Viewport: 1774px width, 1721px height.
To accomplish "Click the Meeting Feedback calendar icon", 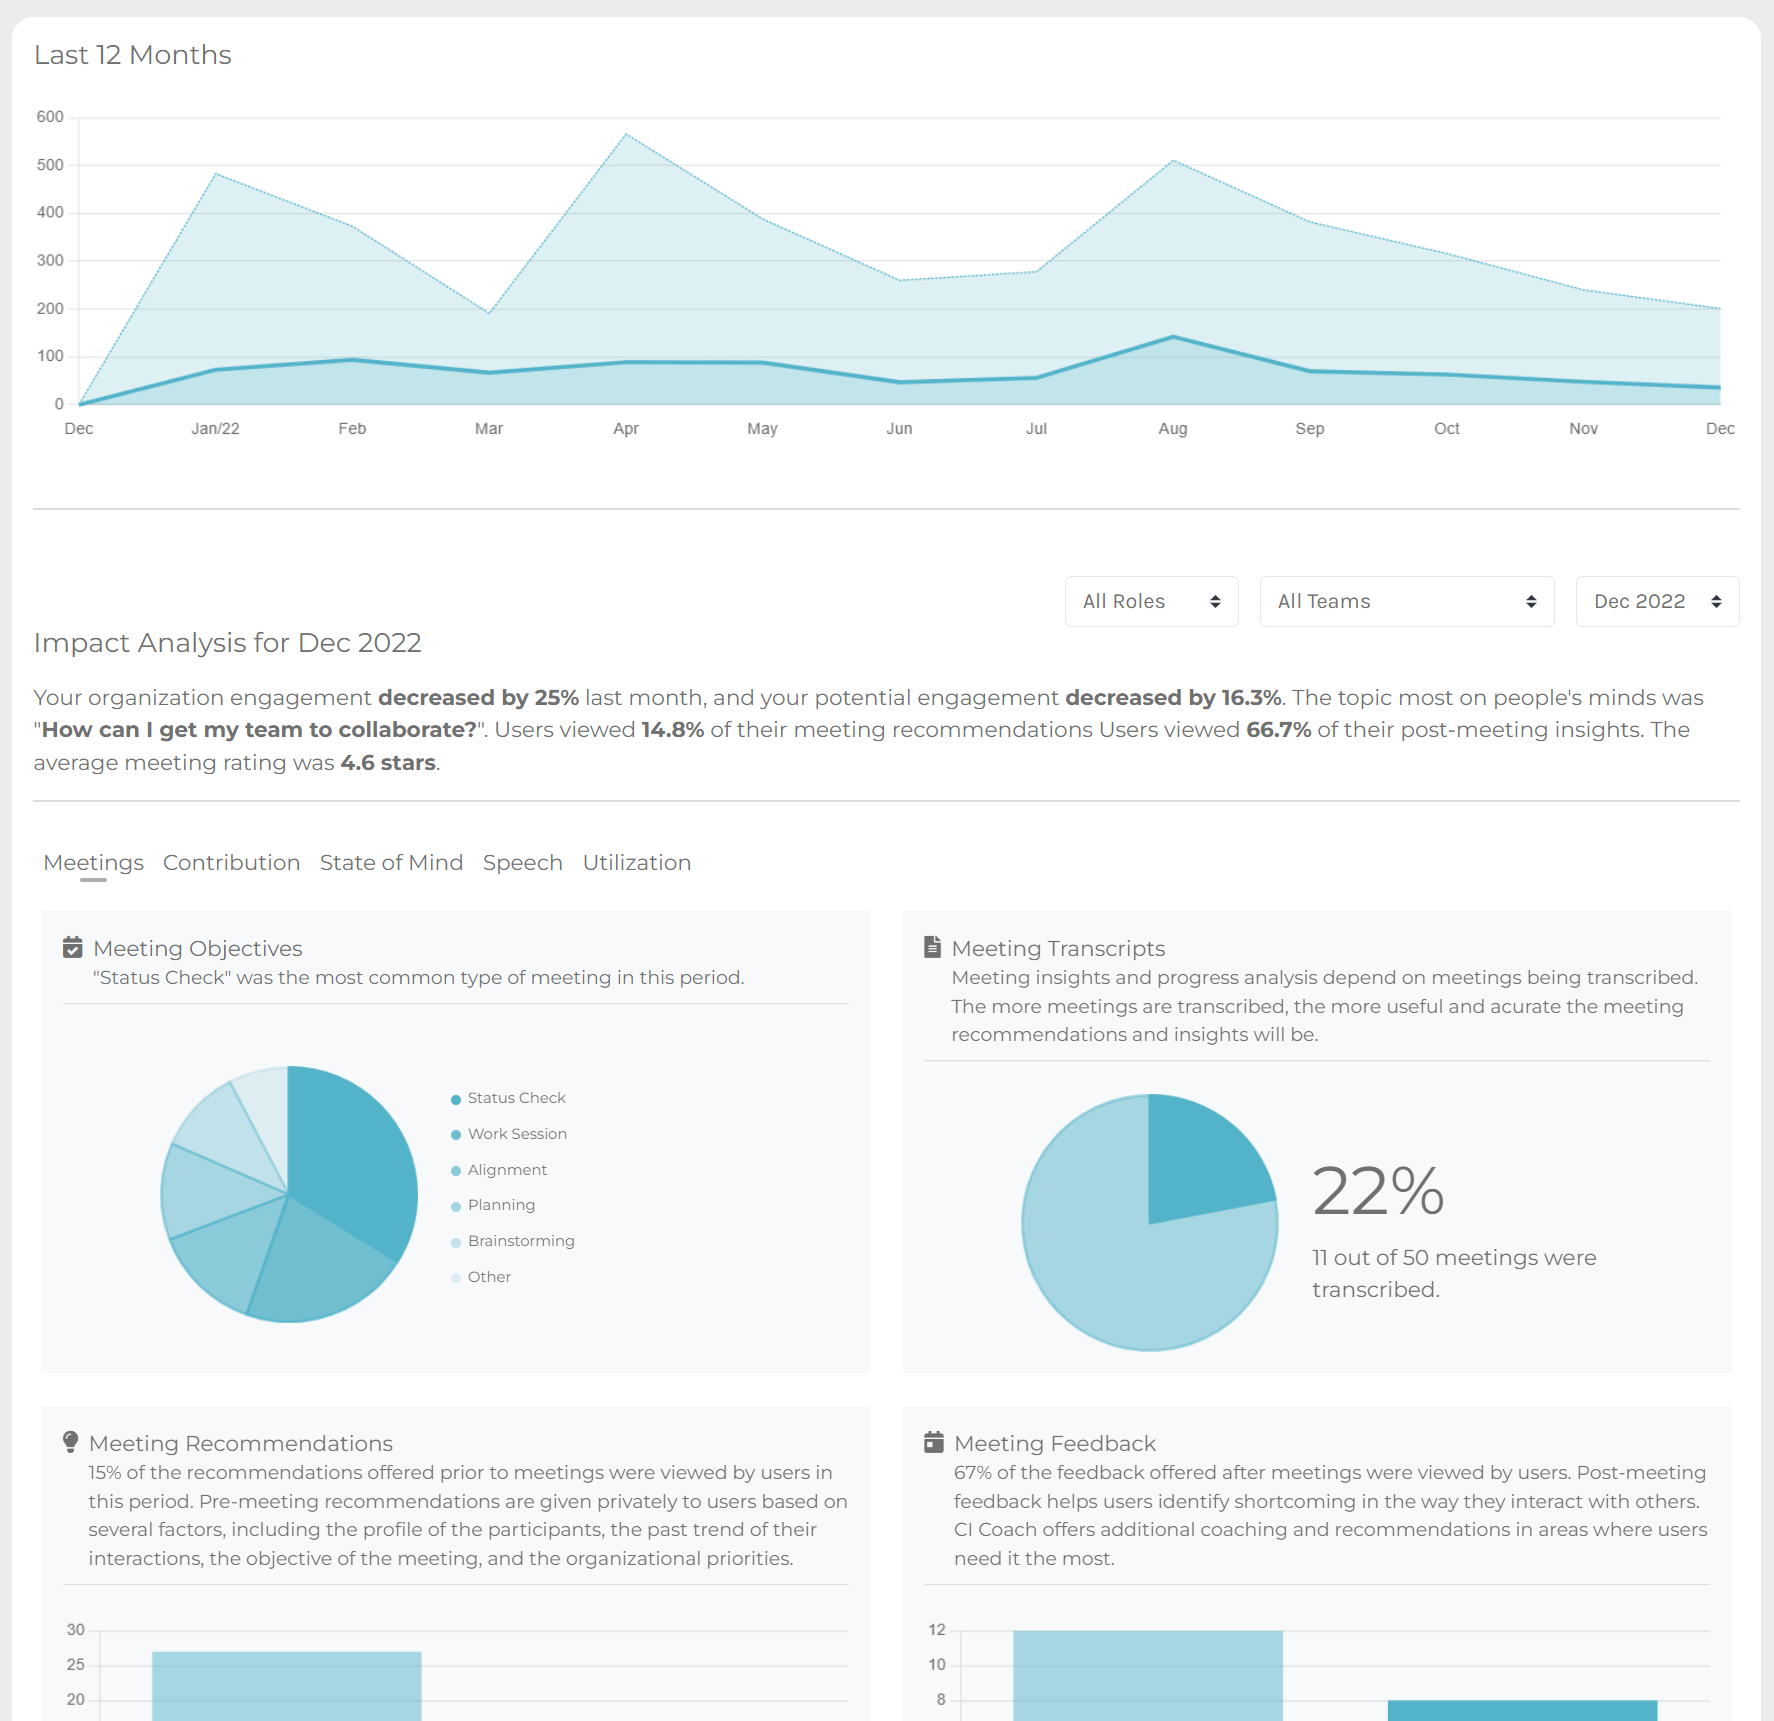I will (934, 1442).
